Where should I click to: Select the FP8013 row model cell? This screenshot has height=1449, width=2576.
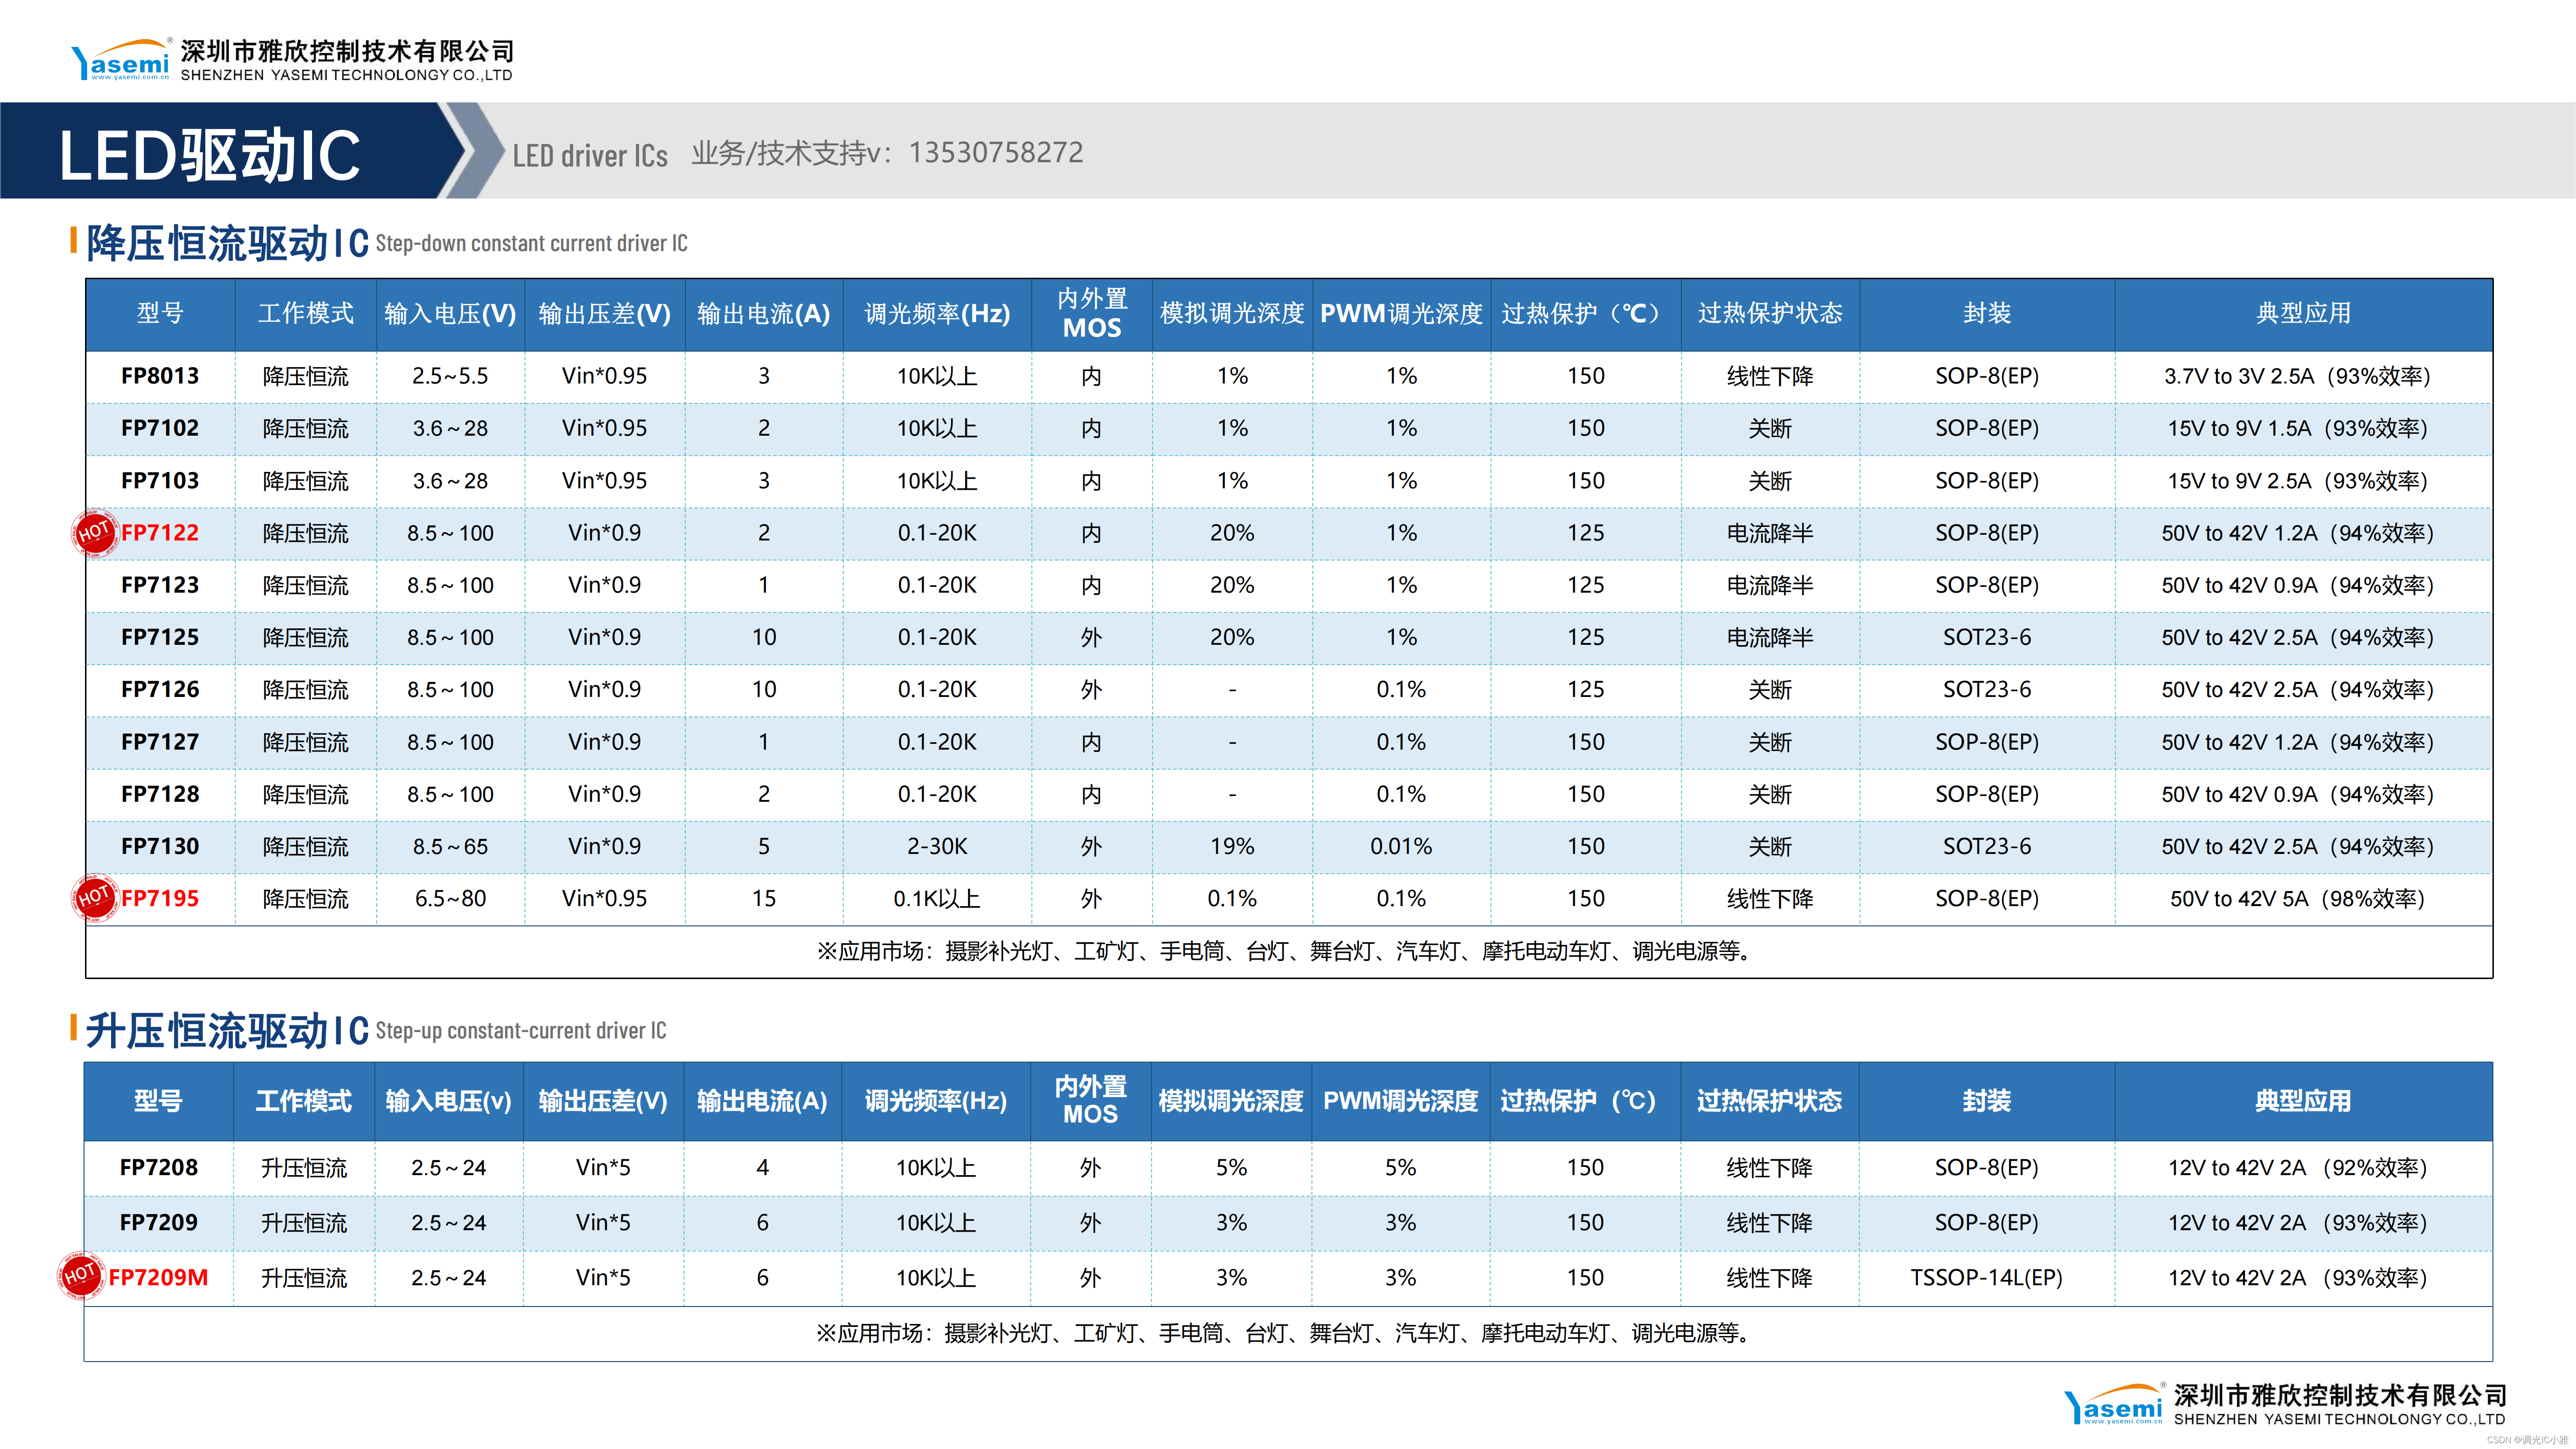(160, 376)
